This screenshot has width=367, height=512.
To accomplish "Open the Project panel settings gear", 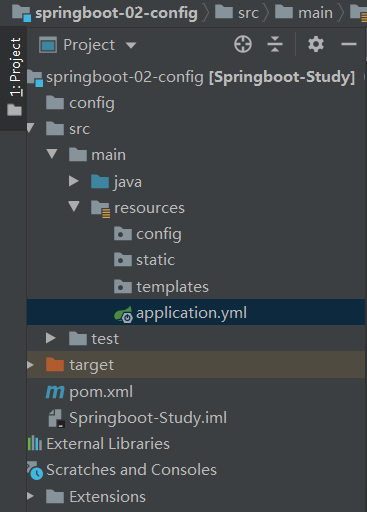I will point(316,44).
